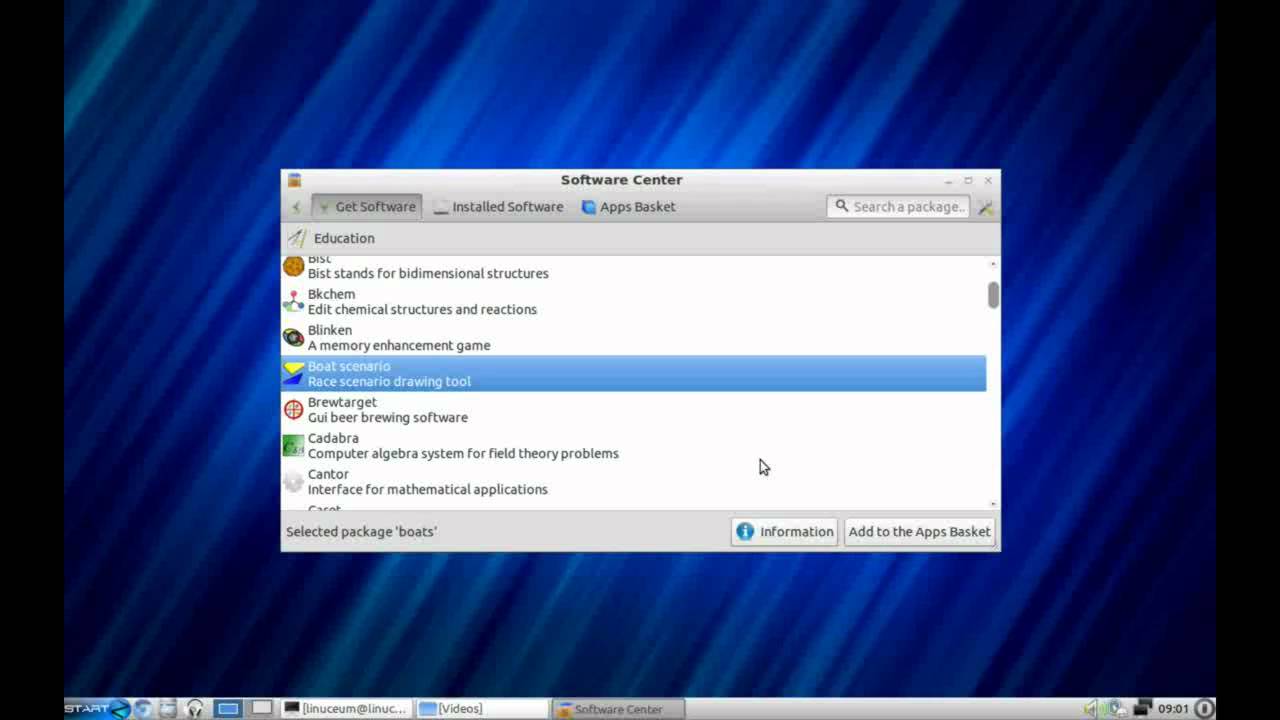Select the Bist package icon
The height and width of the screenshot is (720, 1280).
click(293, 265)
